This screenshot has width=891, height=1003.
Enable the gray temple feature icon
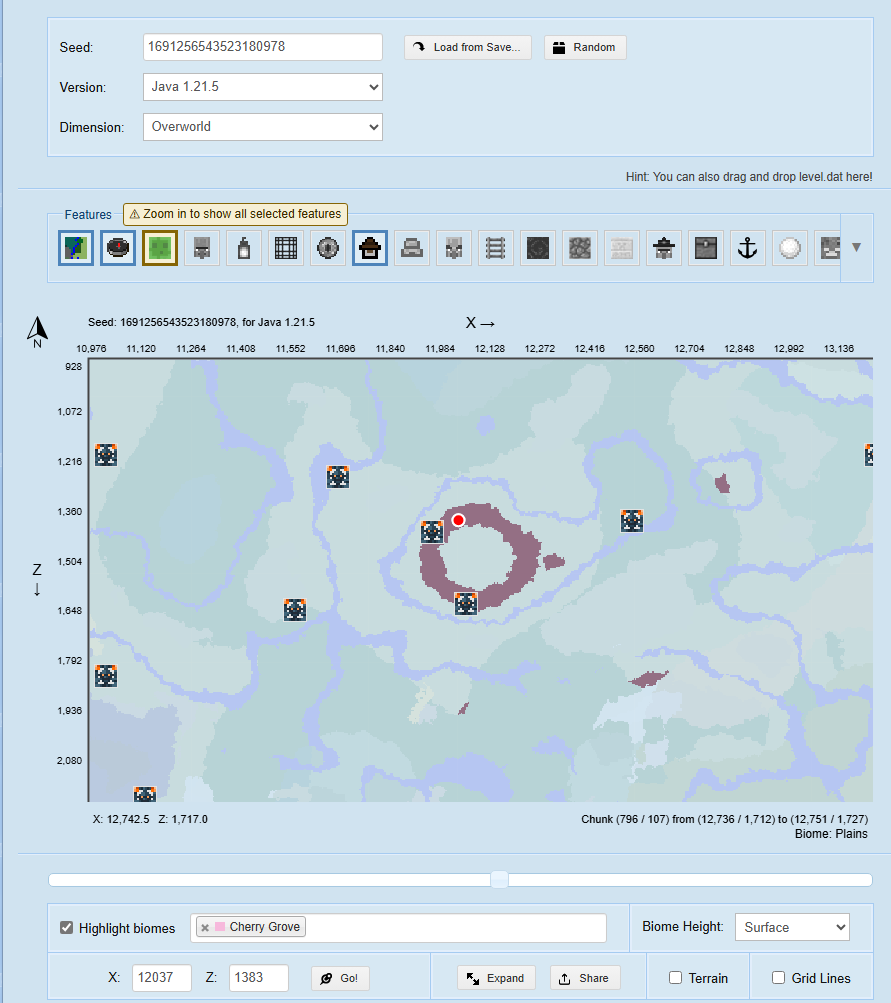(x=412, y=248)
